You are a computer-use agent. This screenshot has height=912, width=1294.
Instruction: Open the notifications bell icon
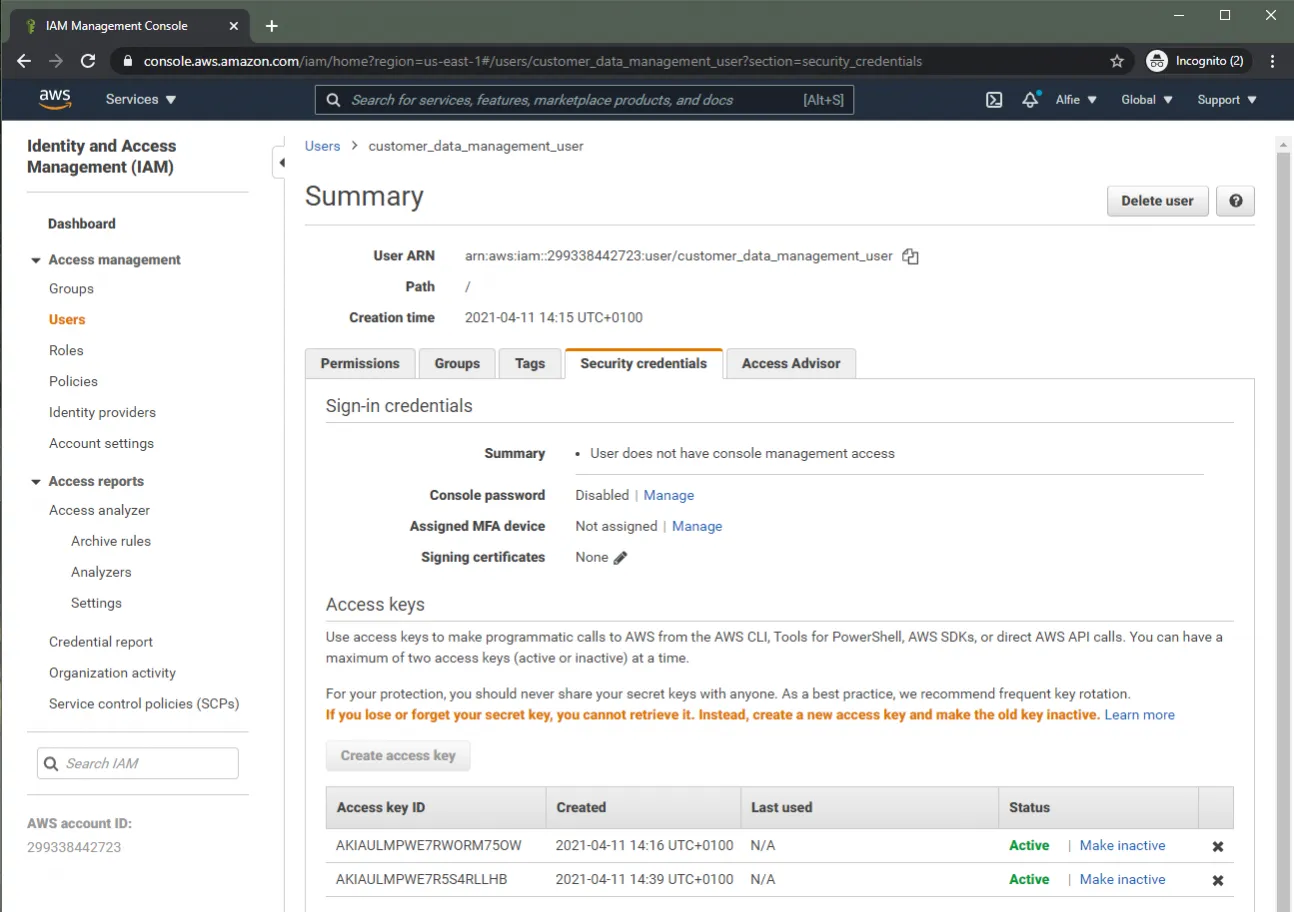click(x=1030, y=100)
